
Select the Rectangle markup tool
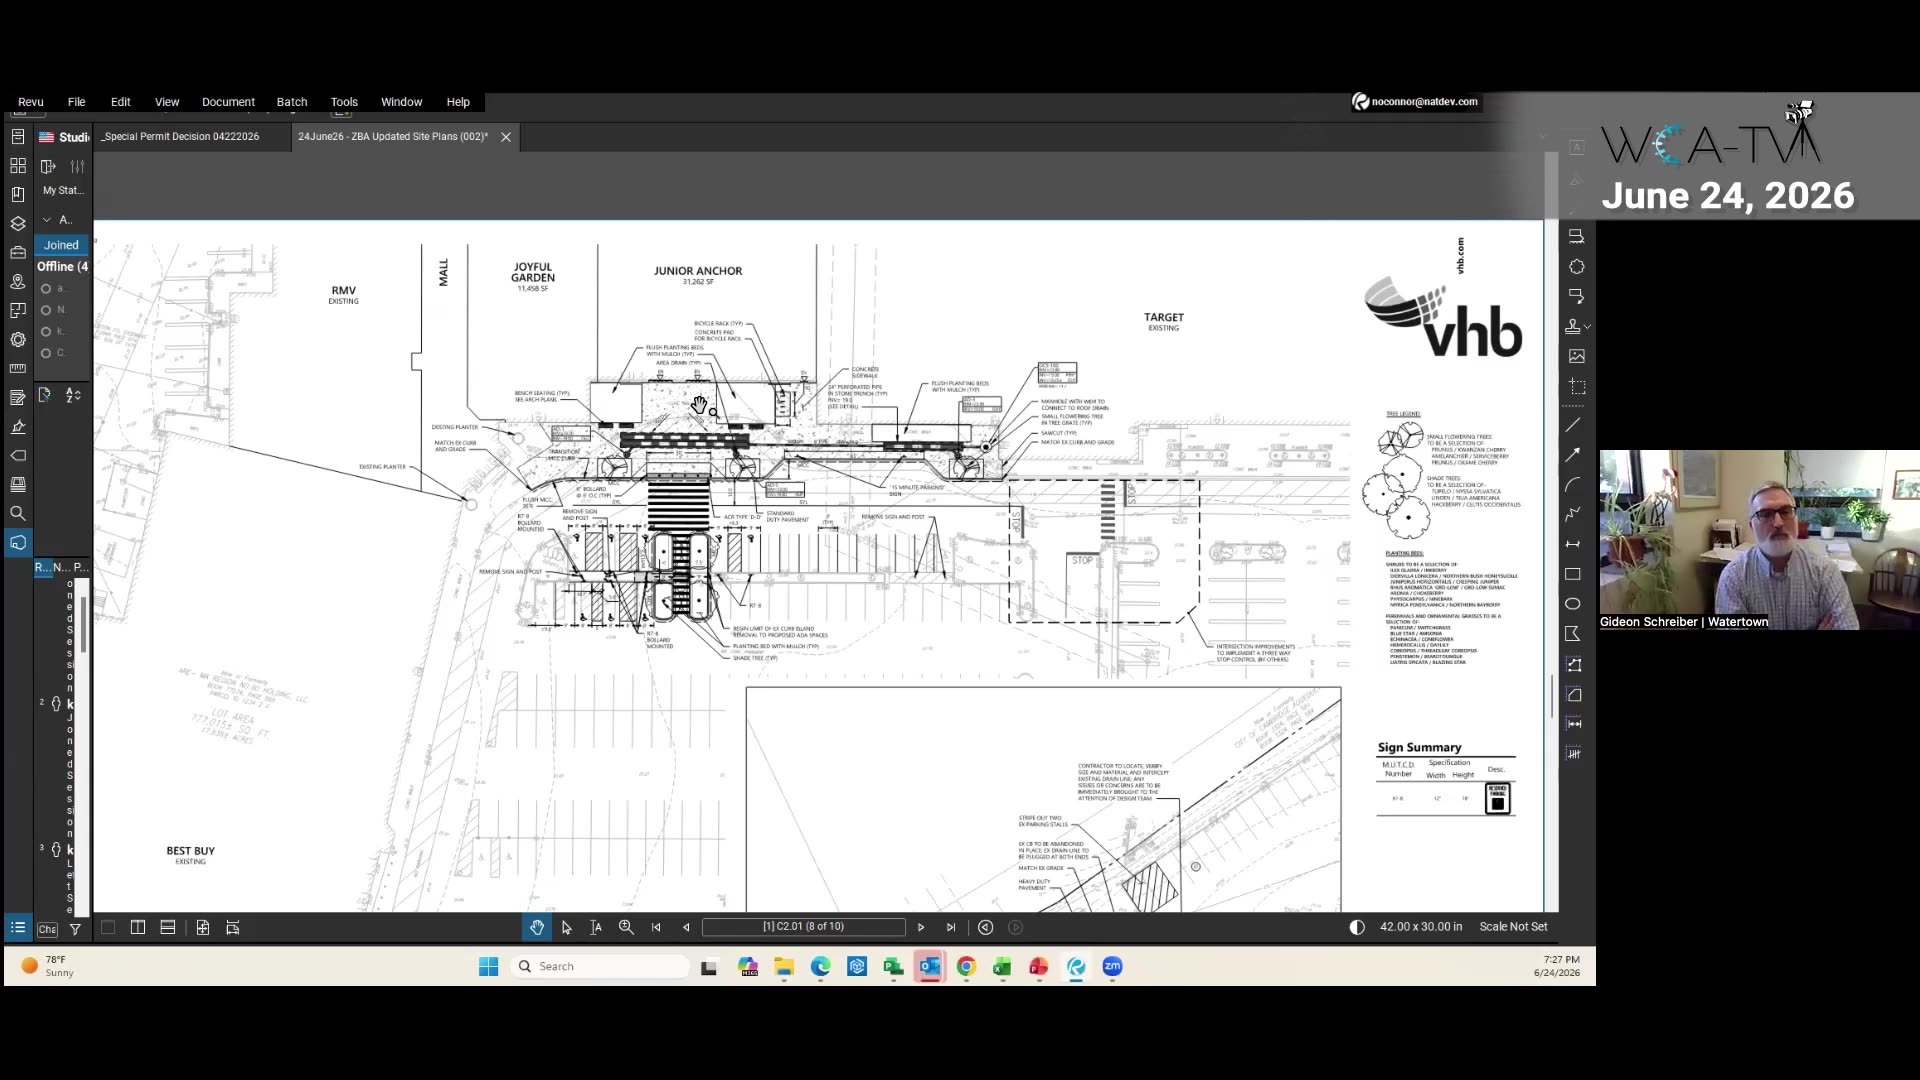click(1573, 574)
